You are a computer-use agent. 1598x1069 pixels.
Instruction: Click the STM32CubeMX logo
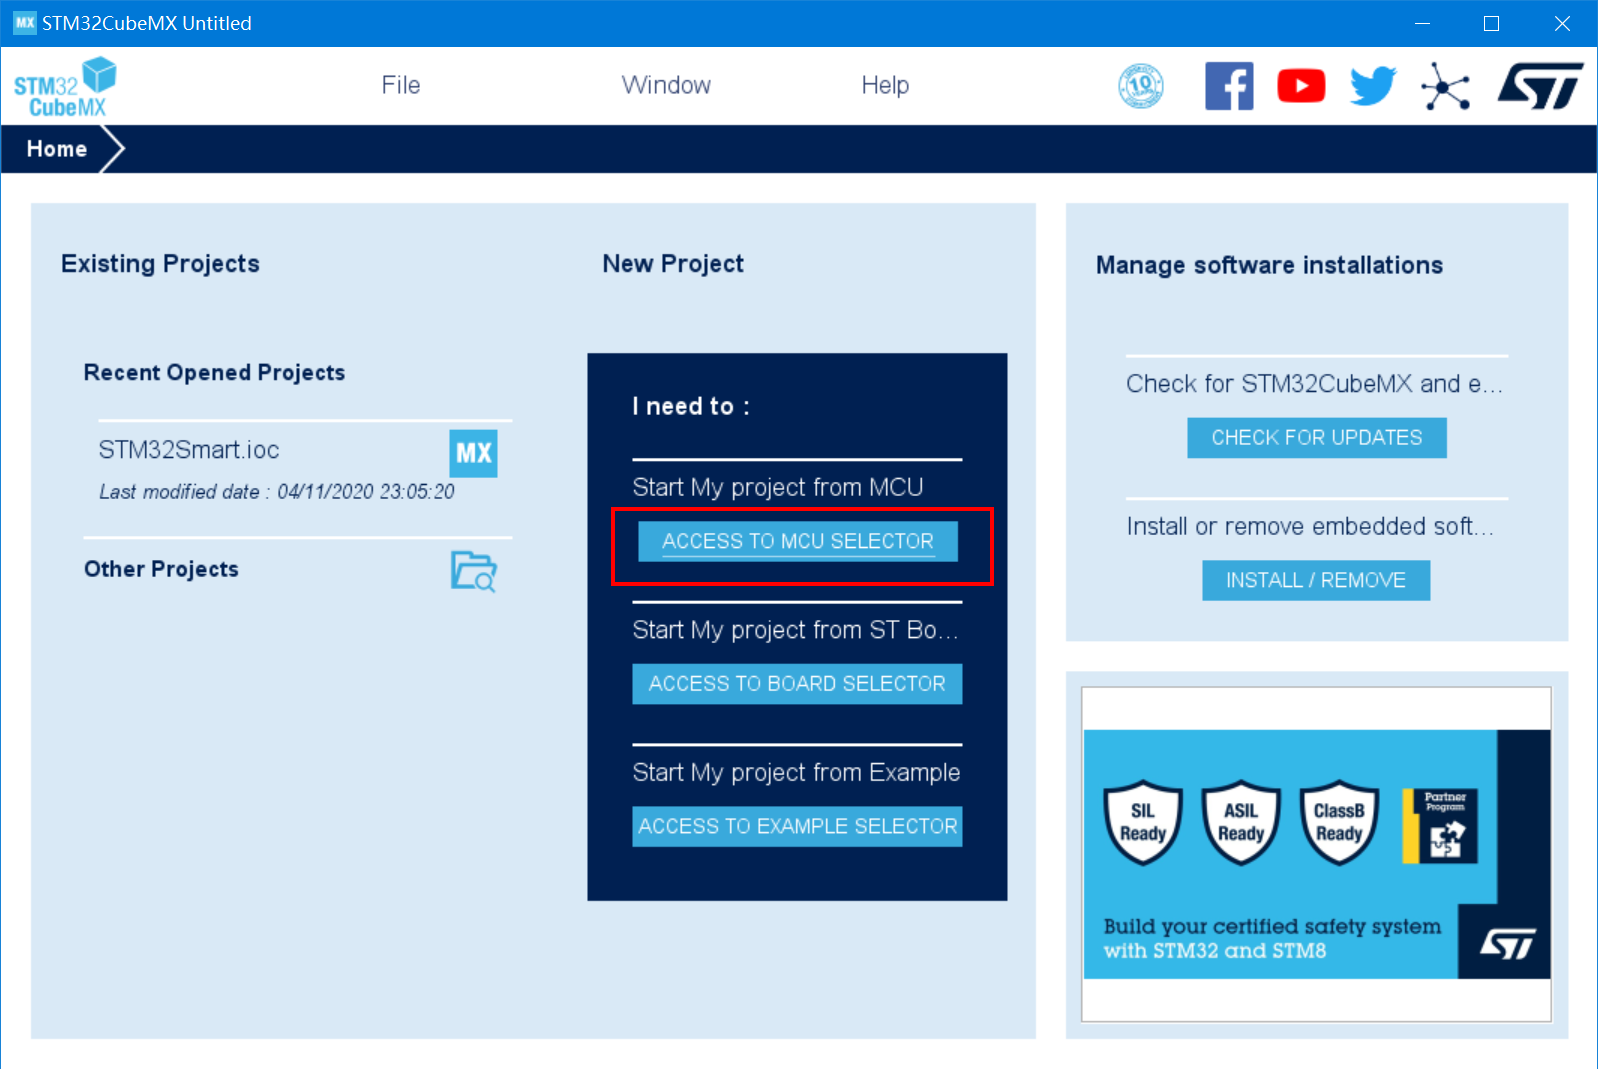coord(65,88)
